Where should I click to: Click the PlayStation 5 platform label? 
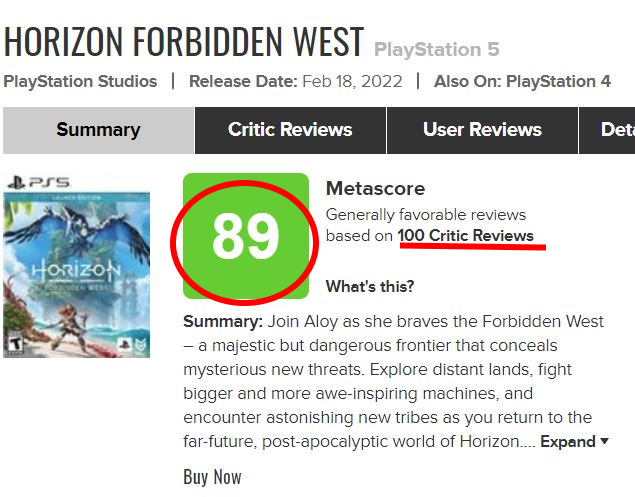click(436, 49)
